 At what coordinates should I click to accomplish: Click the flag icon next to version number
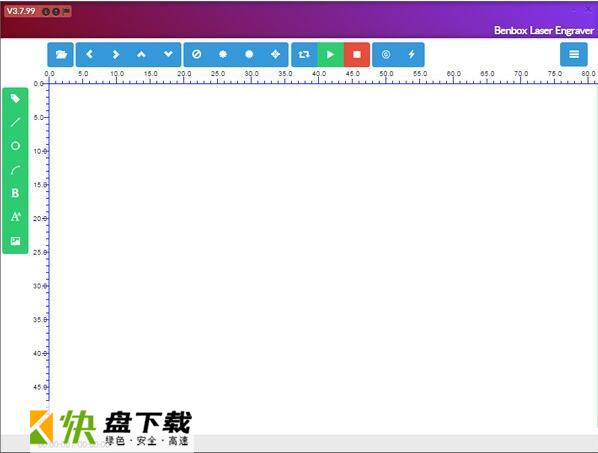(66, 11)
